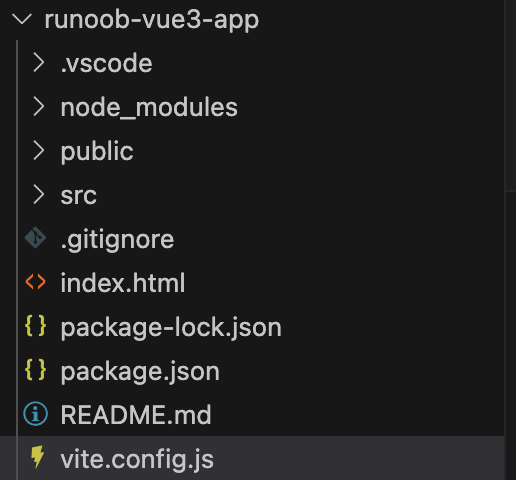Click the git icon beside .gitignore
The height and width of the screenshot is (480, 516).
[x=35, y=238]
